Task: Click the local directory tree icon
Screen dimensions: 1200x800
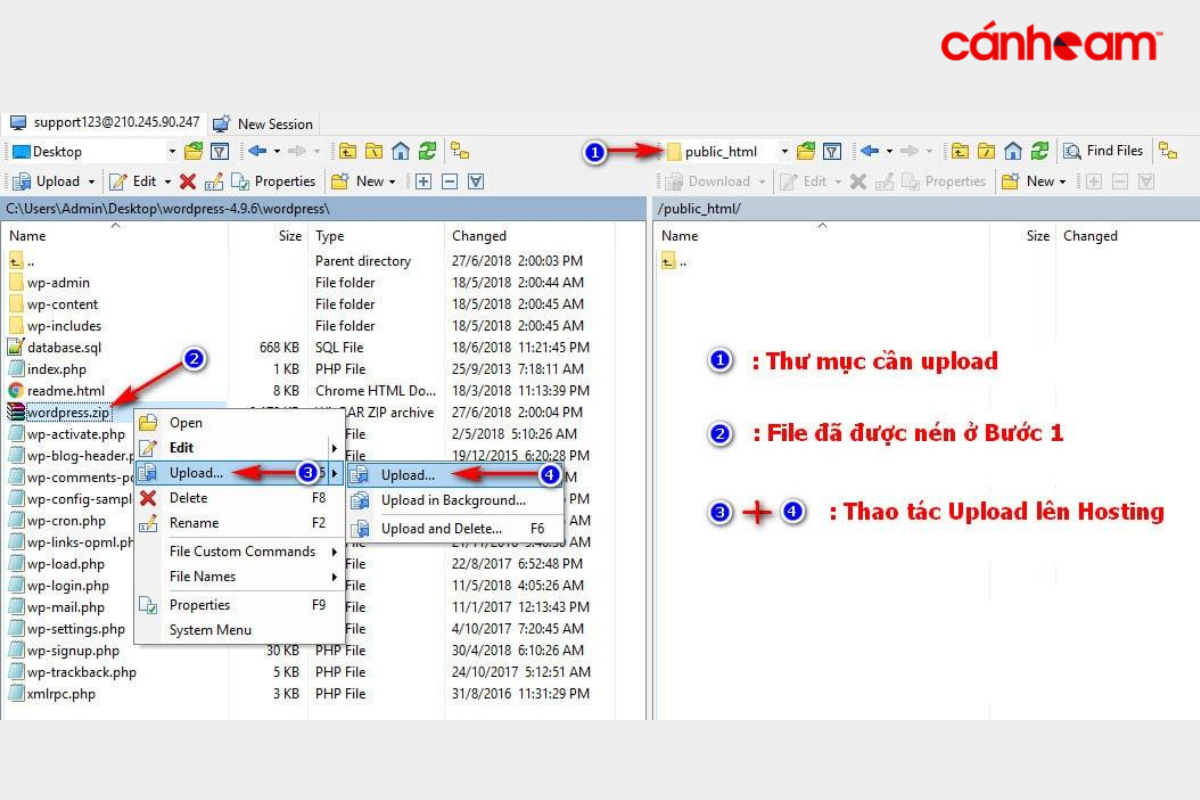Action: click(x=459, y=151)
